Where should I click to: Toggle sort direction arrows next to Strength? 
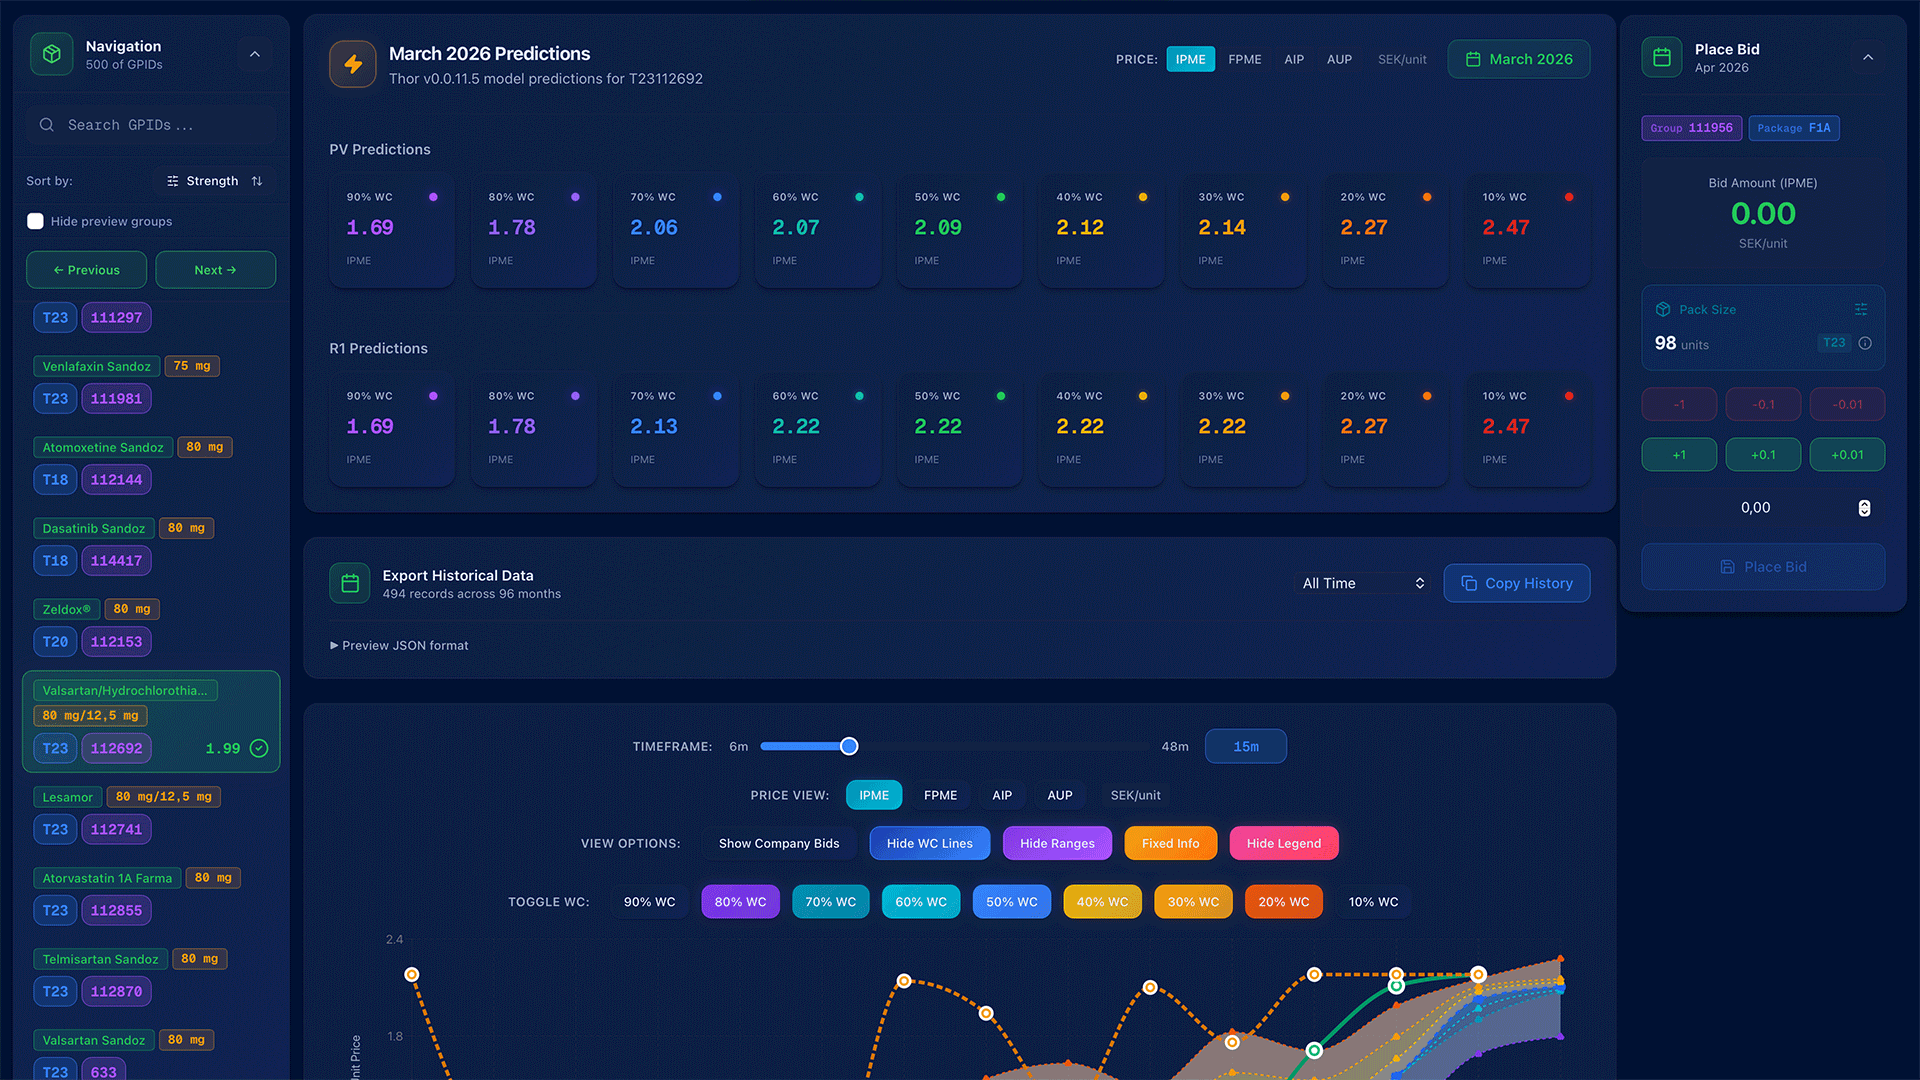(257, 181)
